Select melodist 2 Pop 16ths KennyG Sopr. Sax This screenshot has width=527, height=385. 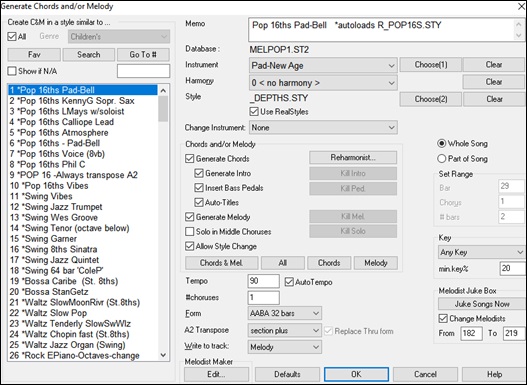point(83,101)
